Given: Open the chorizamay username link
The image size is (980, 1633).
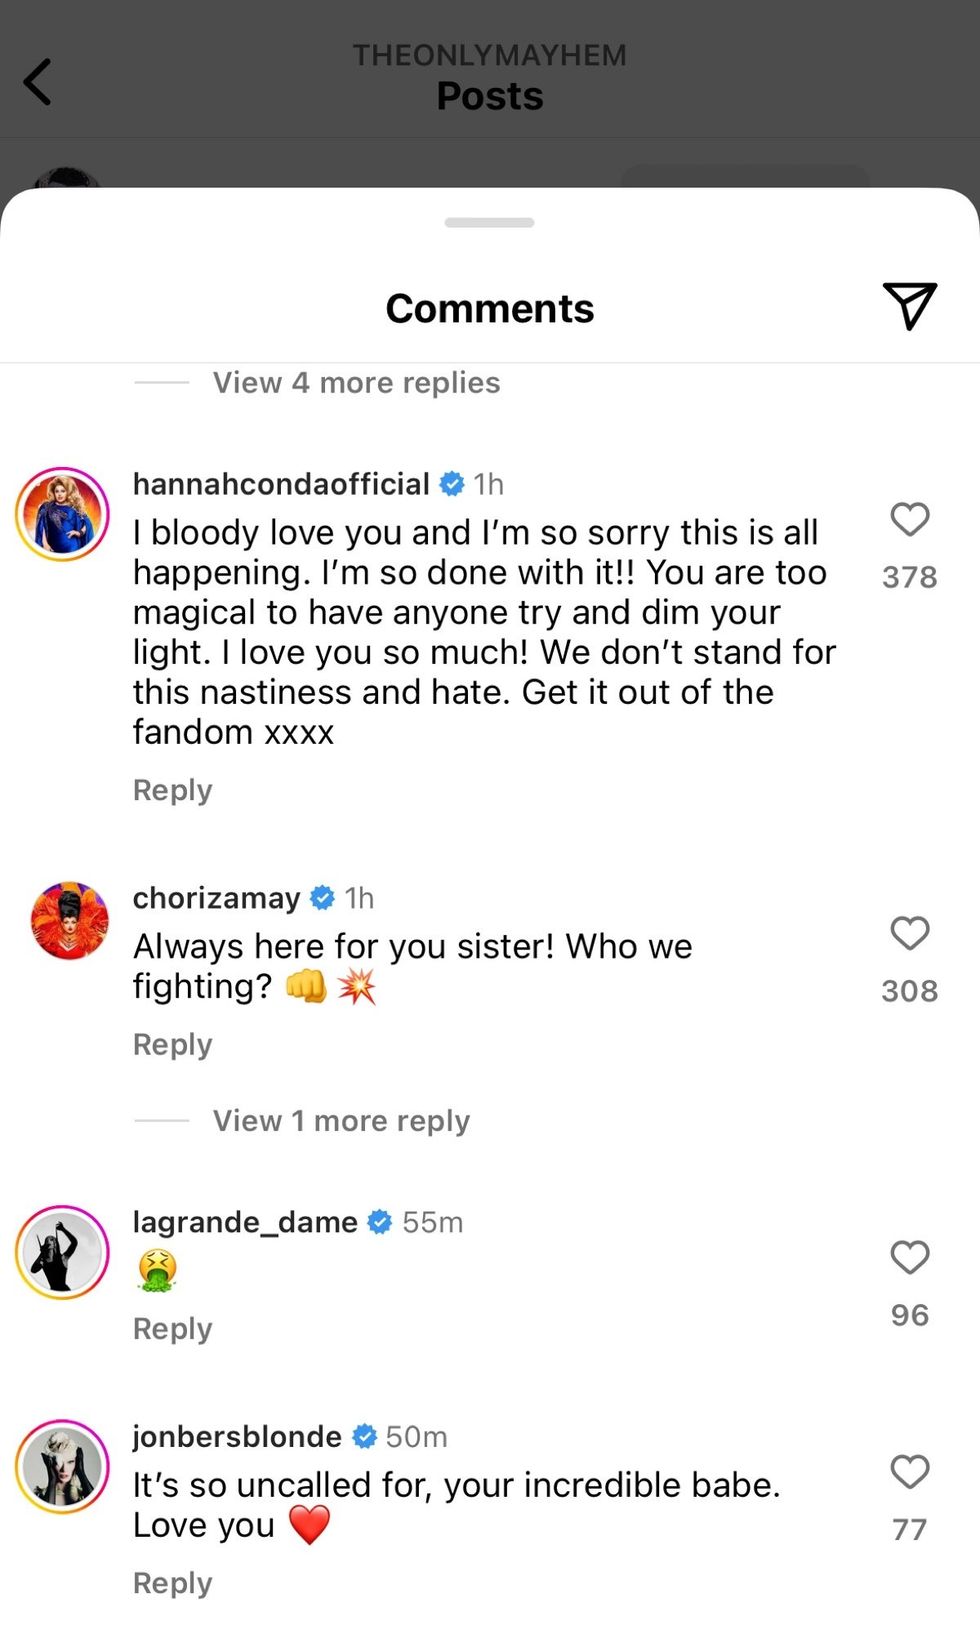Looking at the screenshot, I should (x=216, y=898).
